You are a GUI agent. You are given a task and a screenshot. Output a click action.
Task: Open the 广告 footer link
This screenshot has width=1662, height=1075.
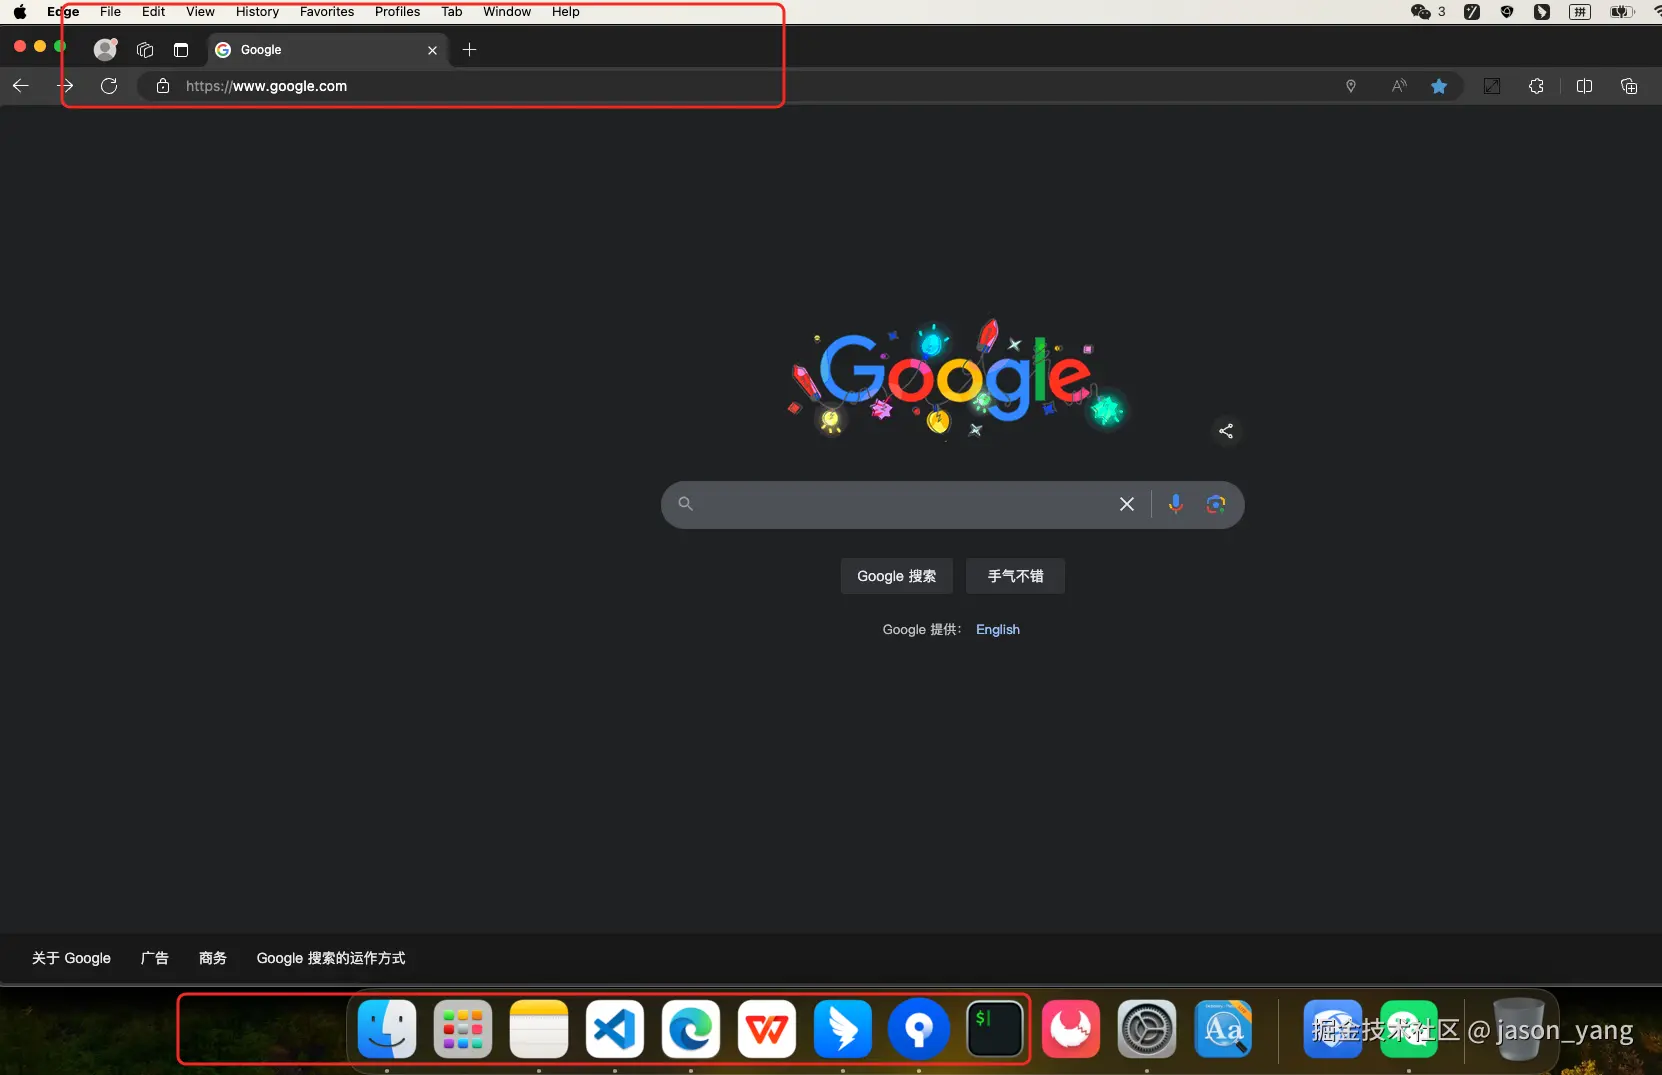(x=155, y=958)
